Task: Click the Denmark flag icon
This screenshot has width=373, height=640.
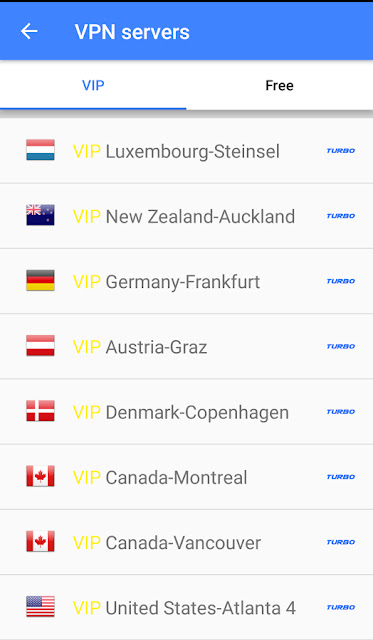Action: coord(40,411)
